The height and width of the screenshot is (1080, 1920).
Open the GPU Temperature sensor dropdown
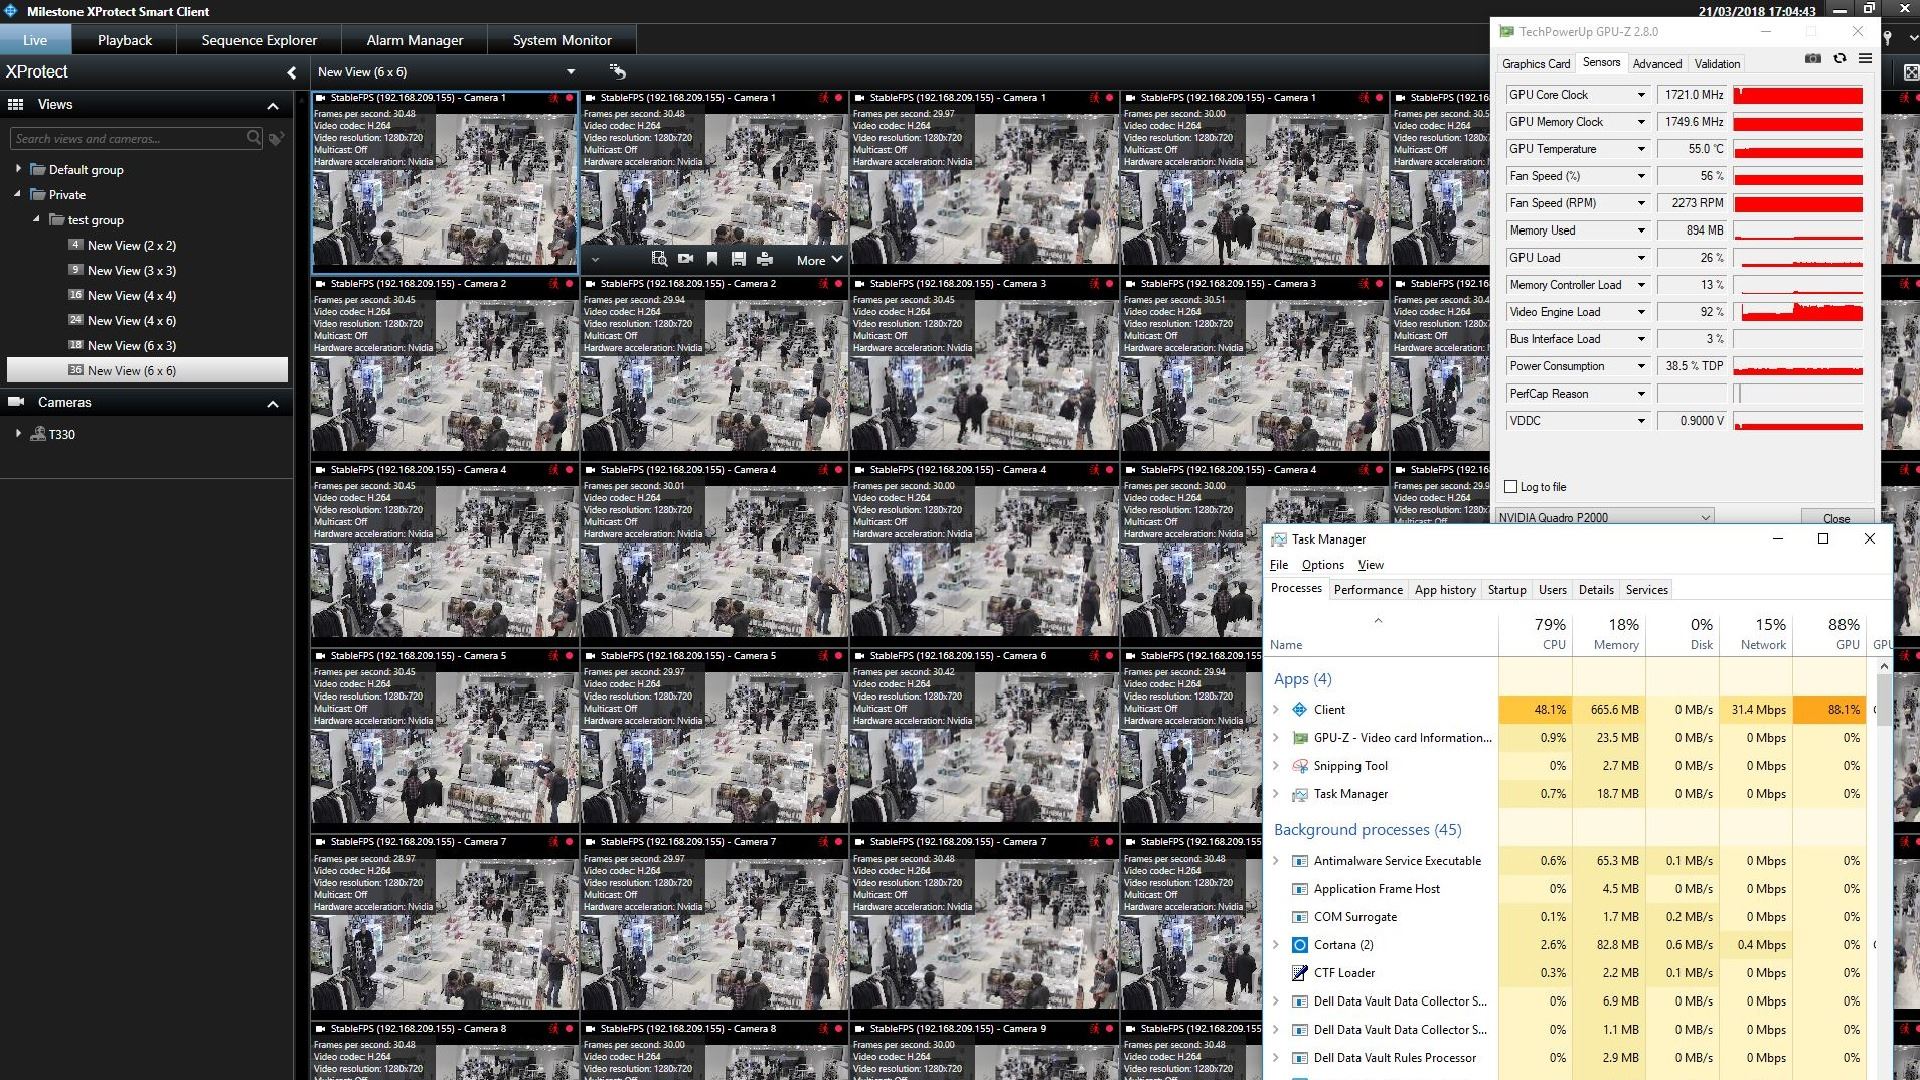(1640, 149)
